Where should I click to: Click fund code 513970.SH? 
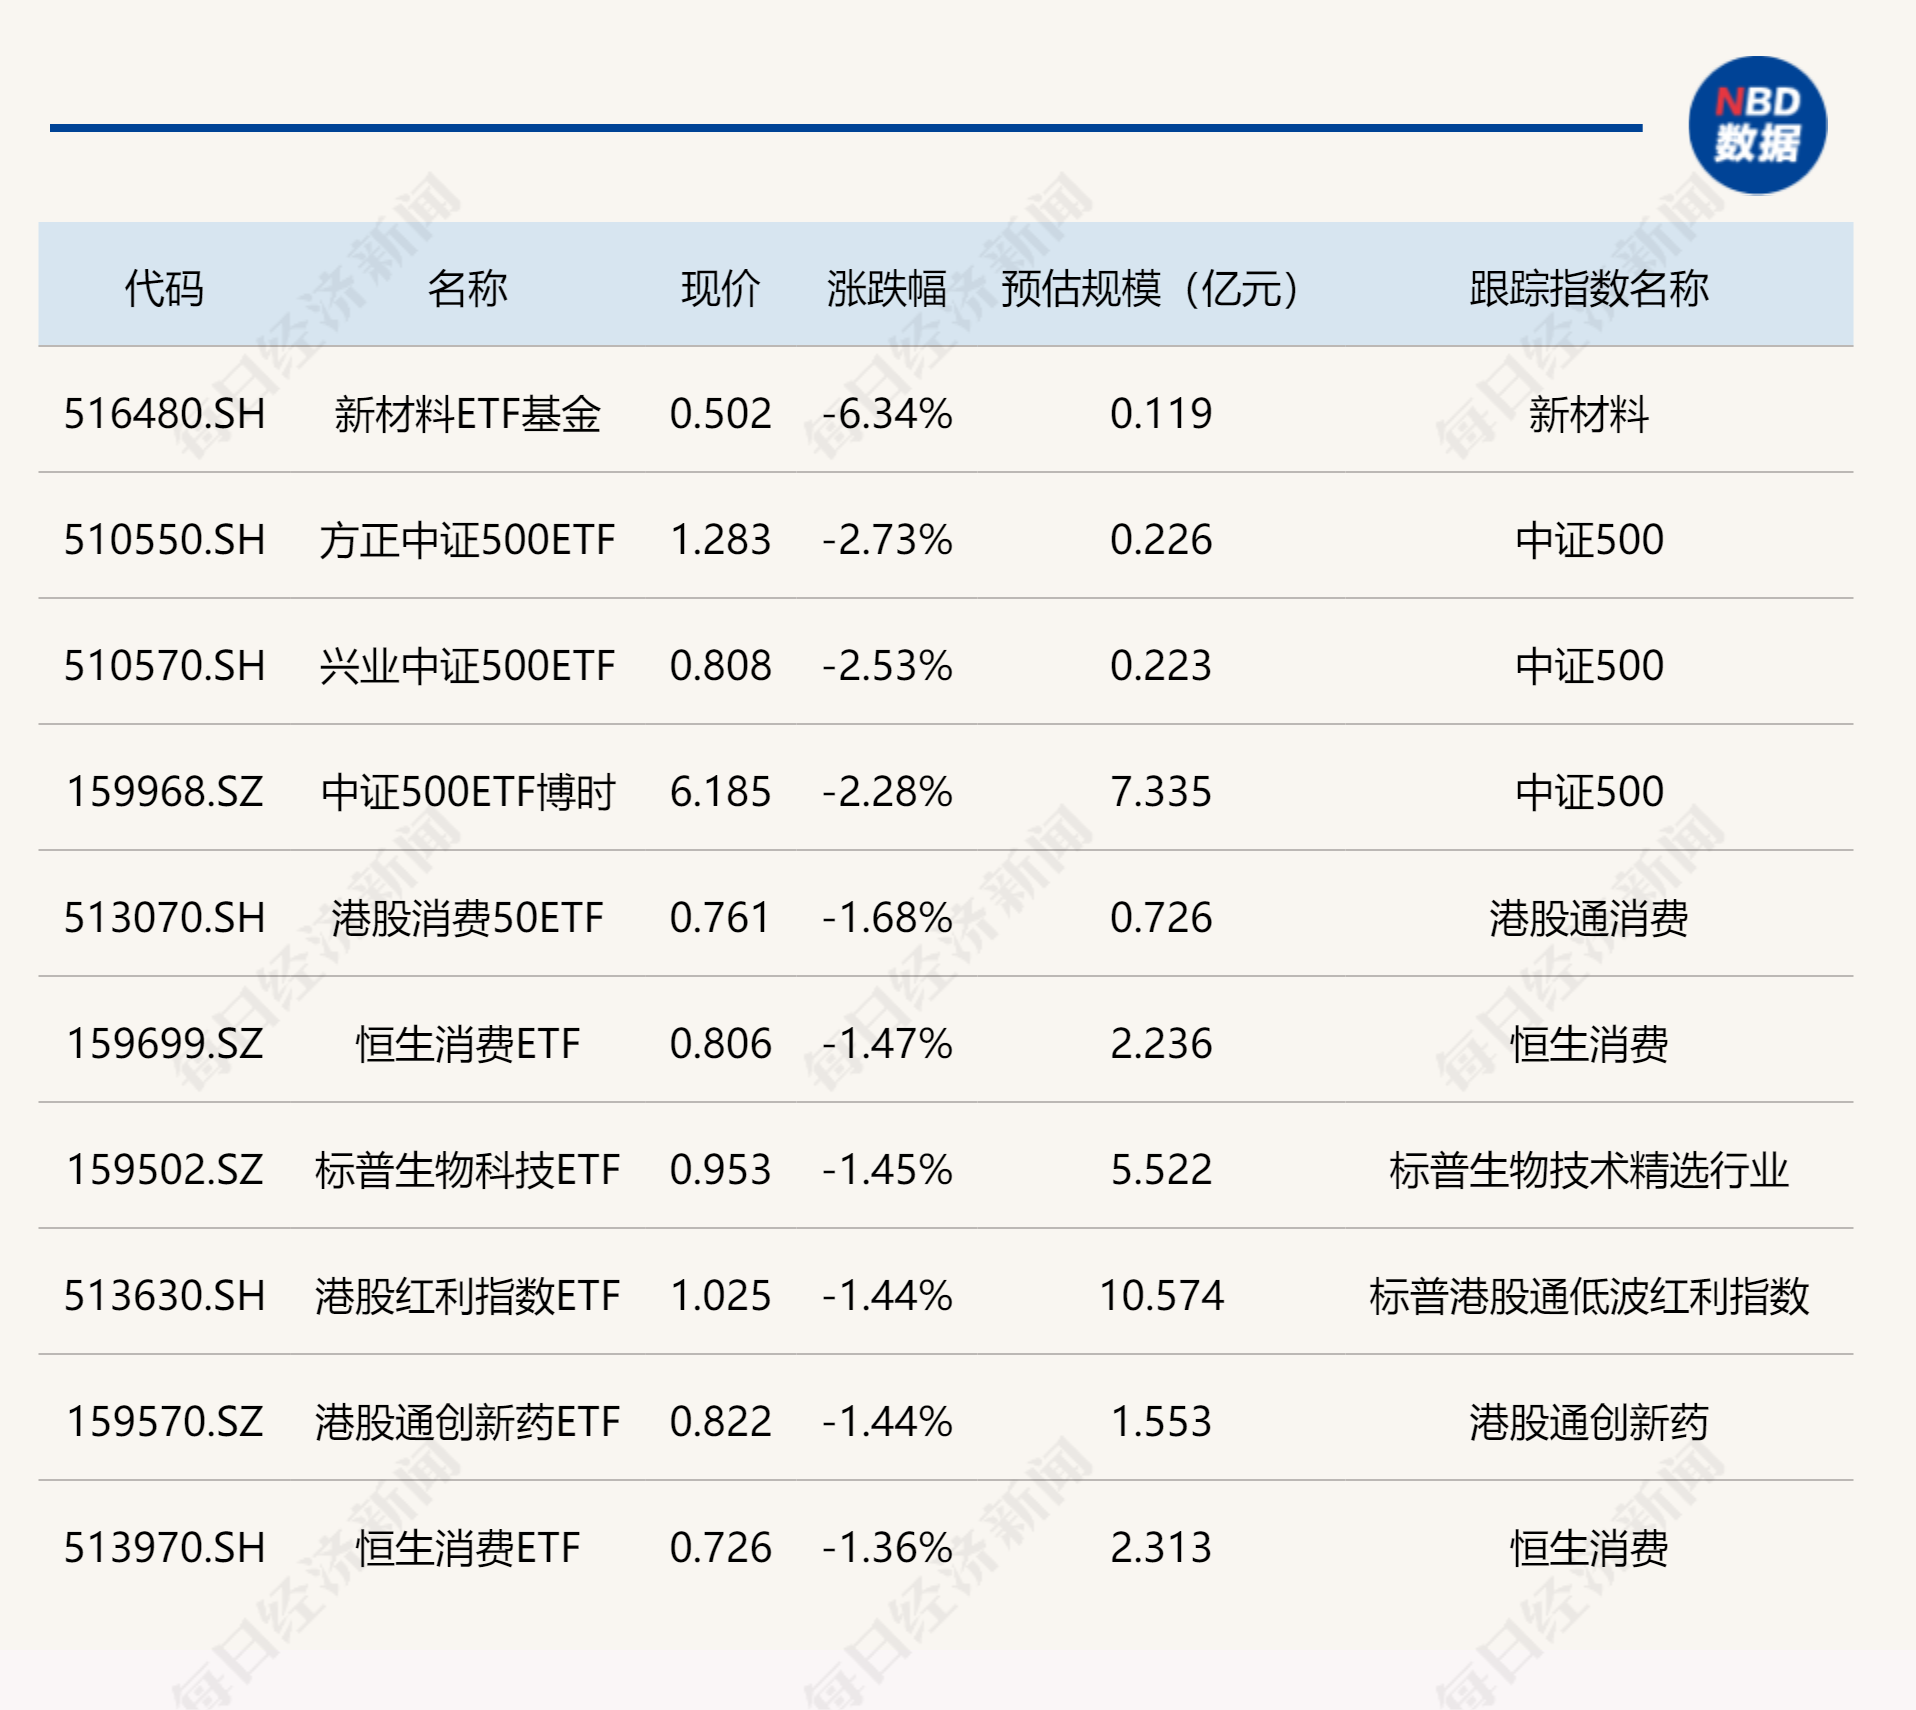pyautogui.click(x=165, y=1548)
